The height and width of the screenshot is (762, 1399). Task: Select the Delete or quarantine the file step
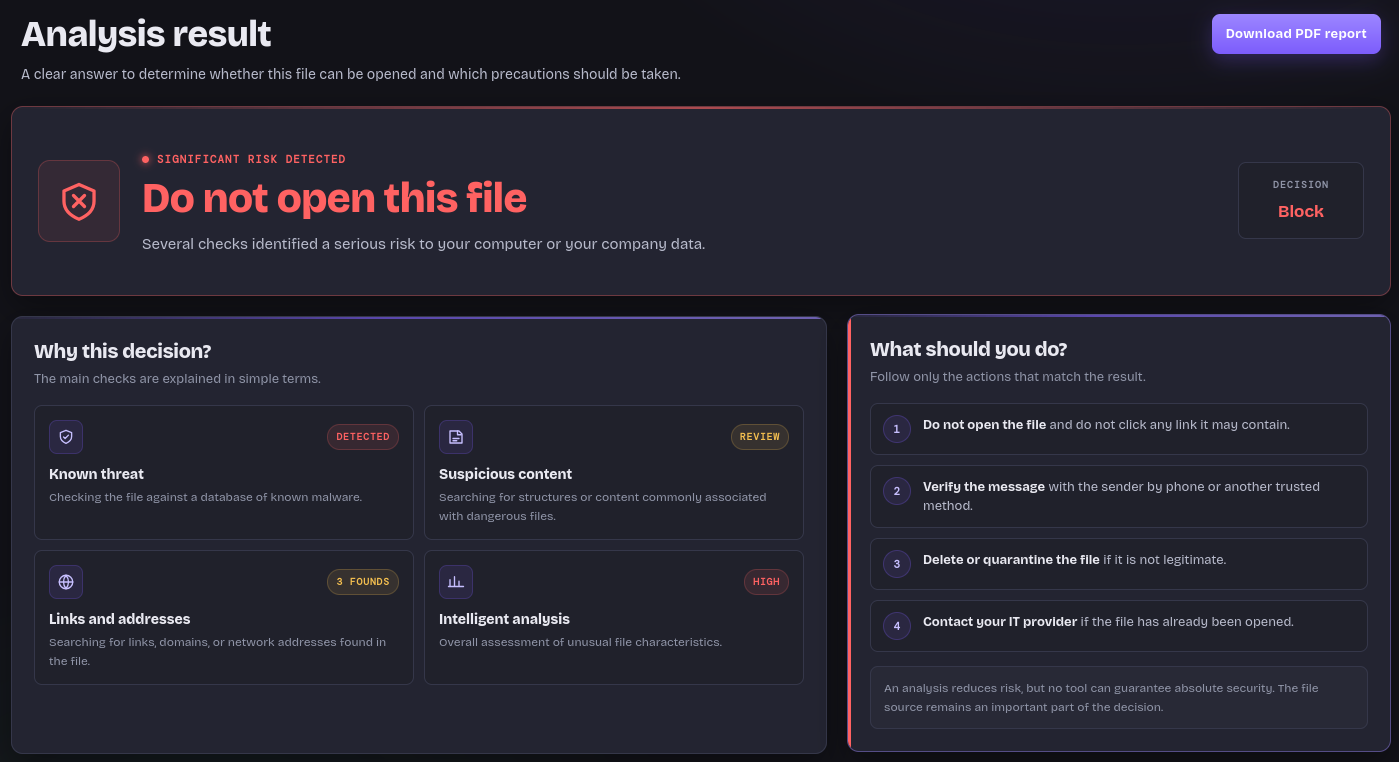pyautogui.click(x=1119, y=564)
